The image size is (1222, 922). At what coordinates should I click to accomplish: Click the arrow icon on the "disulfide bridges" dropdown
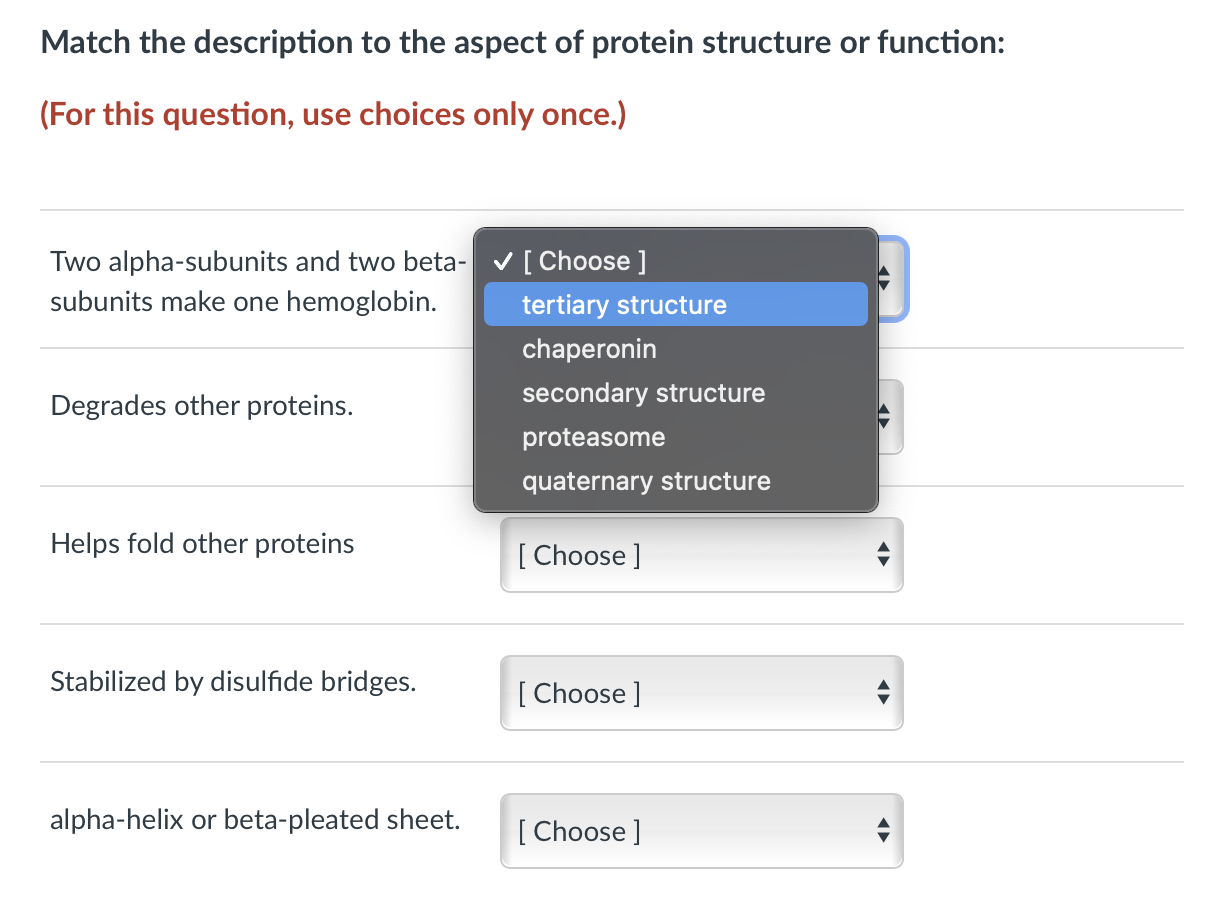pyautogui.click(x=883, y=692)
